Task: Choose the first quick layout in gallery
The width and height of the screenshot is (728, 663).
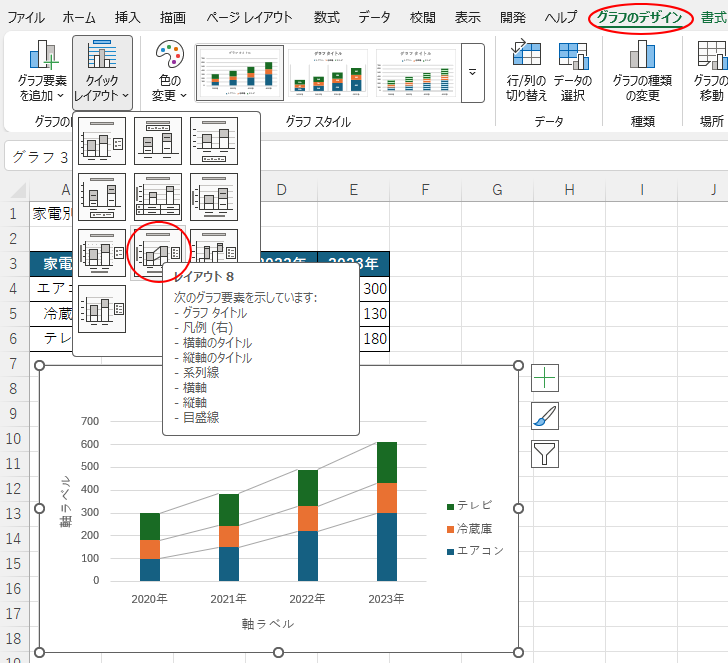Action: 102,141
